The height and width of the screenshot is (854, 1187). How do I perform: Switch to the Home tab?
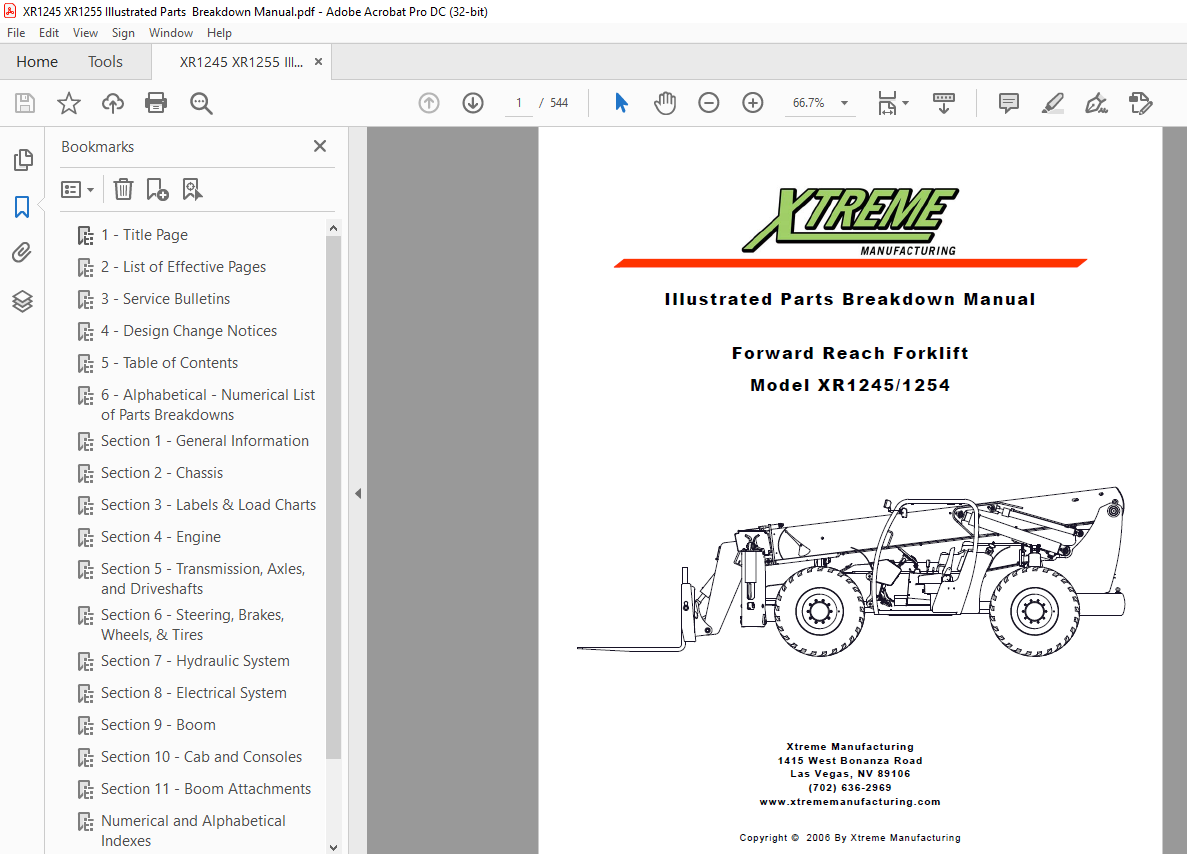[x=37, y=61]
